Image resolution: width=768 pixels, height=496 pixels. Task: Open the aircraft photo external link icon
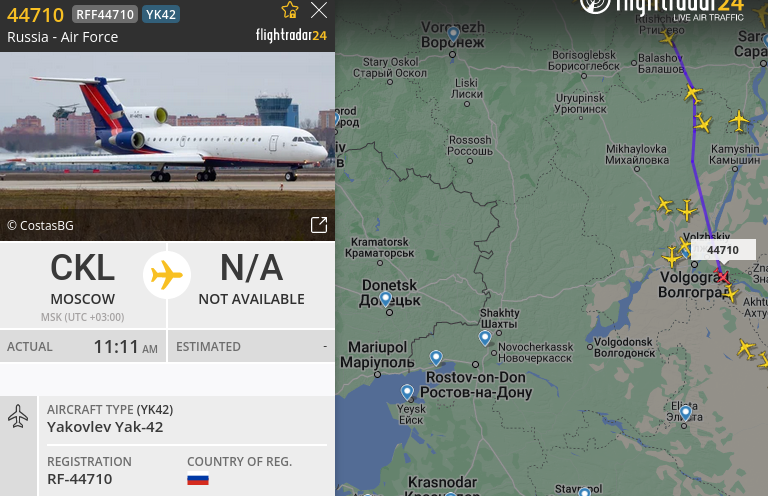319,225
